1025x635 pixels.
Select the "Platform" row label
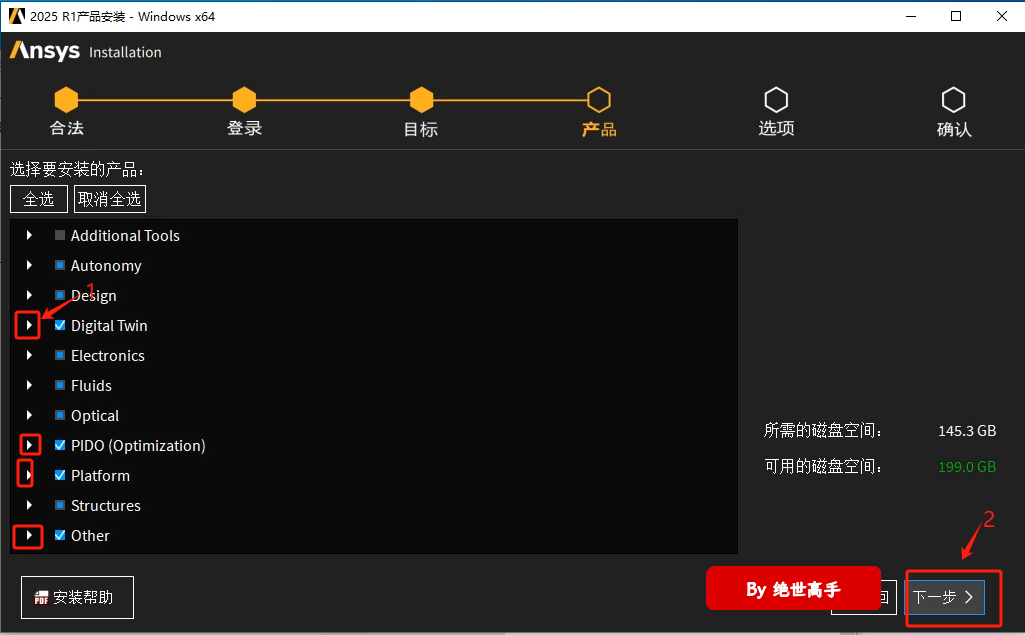click(100, 476)
